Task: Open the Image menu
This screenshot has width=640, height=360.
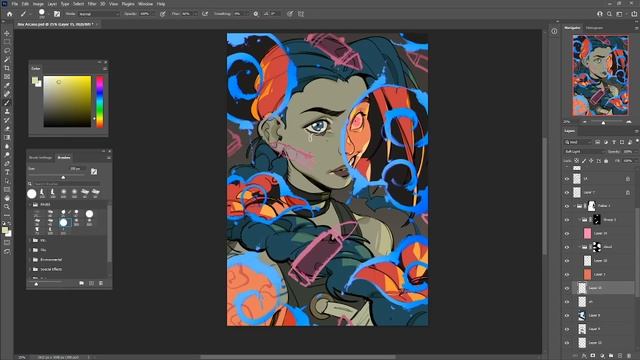Action: pyautogui.click(x=38, y=4)
